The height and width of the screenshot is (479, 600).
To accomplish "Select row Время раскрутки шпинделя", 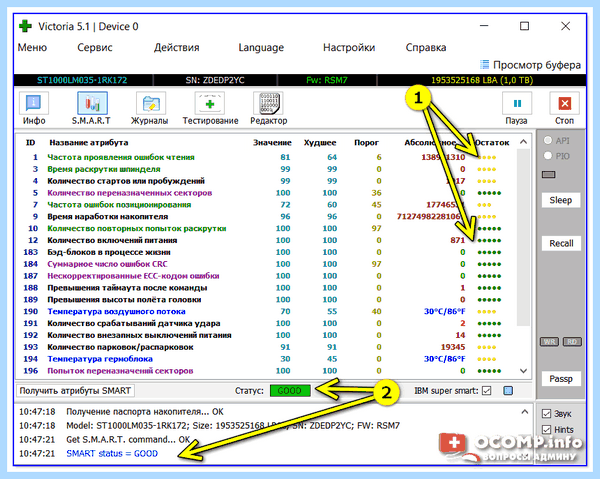I will click(x=266, y=169).
